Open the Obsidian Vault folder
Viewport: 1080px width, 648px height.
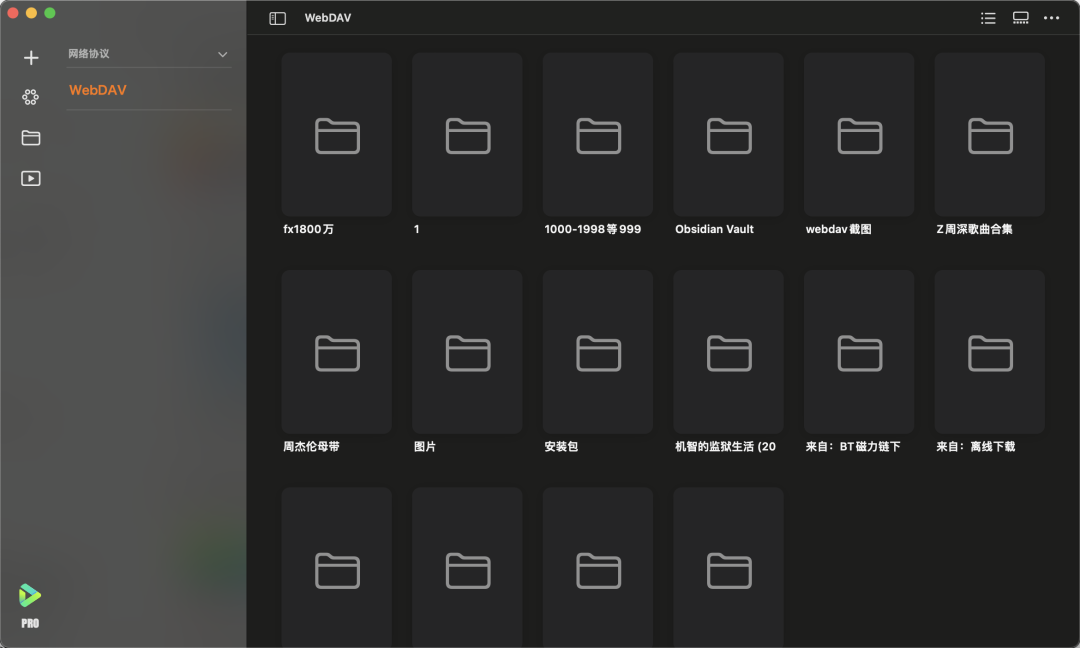(x=728, y=135)
